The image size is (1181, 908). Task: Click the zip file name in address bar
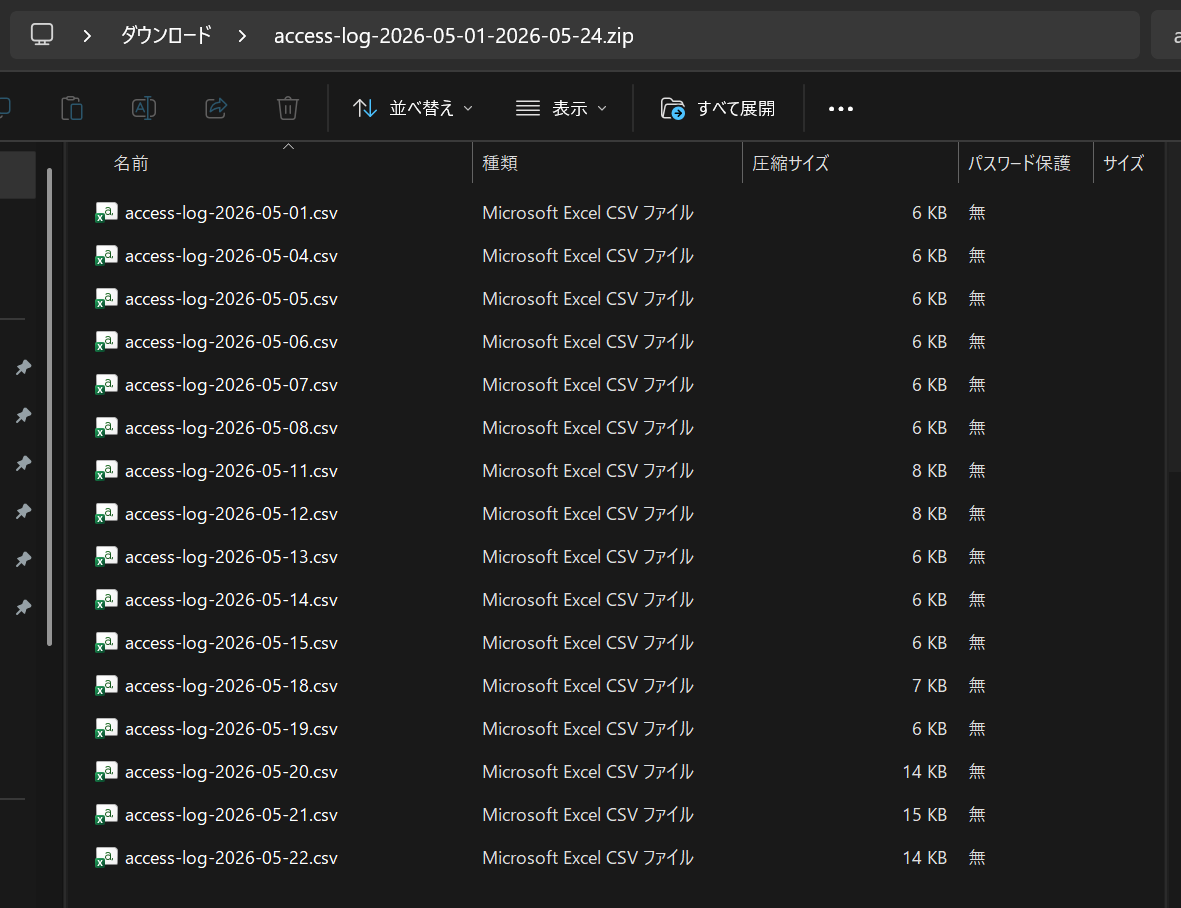(x=453, y=35)
